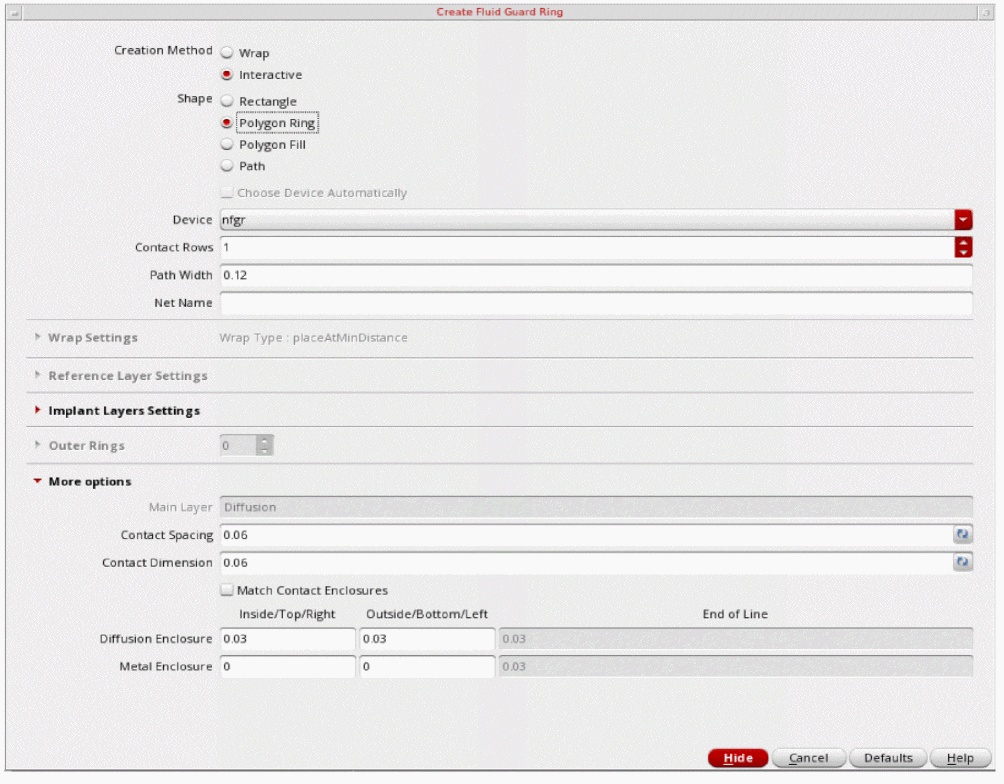The width and height of the screenshot is (1004, 784).
Task: Click the Net Name input field
Action: pos(595,303)
